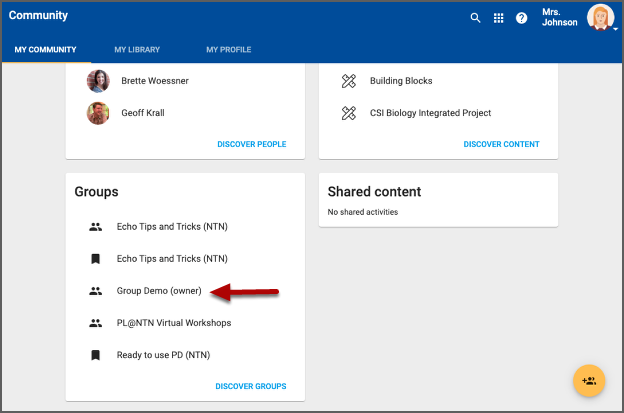Click the Ready to use PD bookmark icon

(96, 355)
